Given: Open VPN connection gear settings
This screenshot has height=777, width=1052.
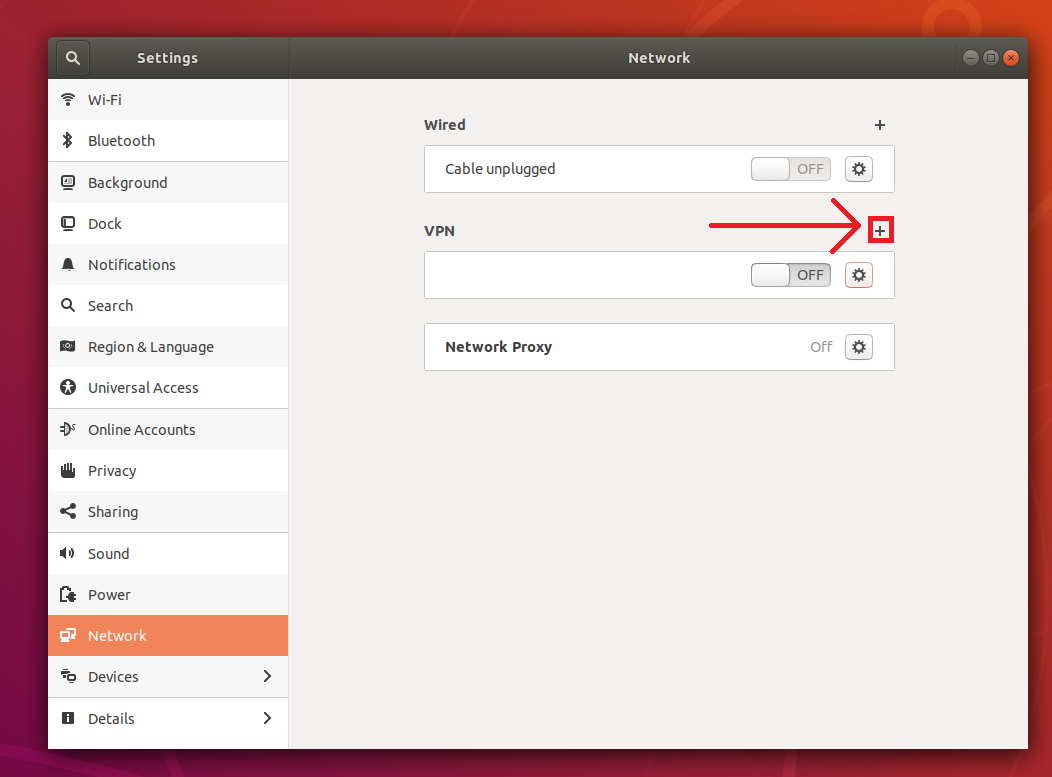Looking at the screenshot, I should [x=858, y=275].
